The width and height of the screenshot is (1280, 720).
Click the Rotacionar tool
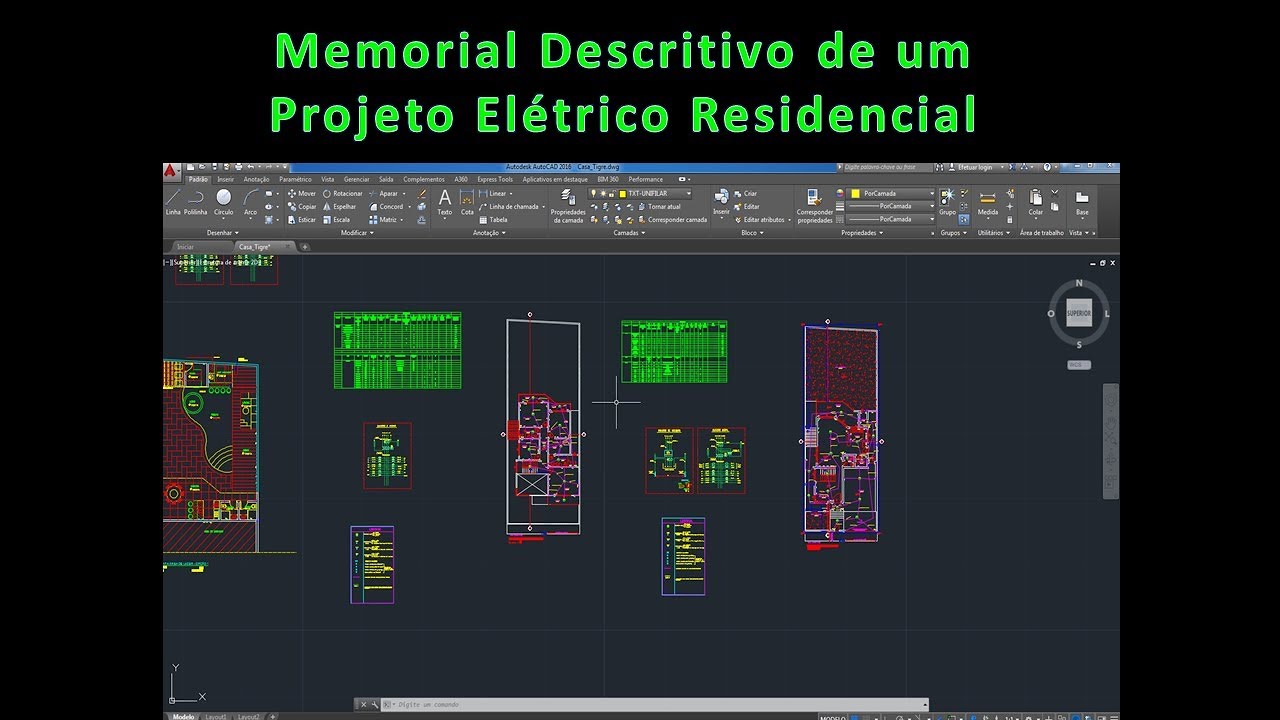coord(342,193)
